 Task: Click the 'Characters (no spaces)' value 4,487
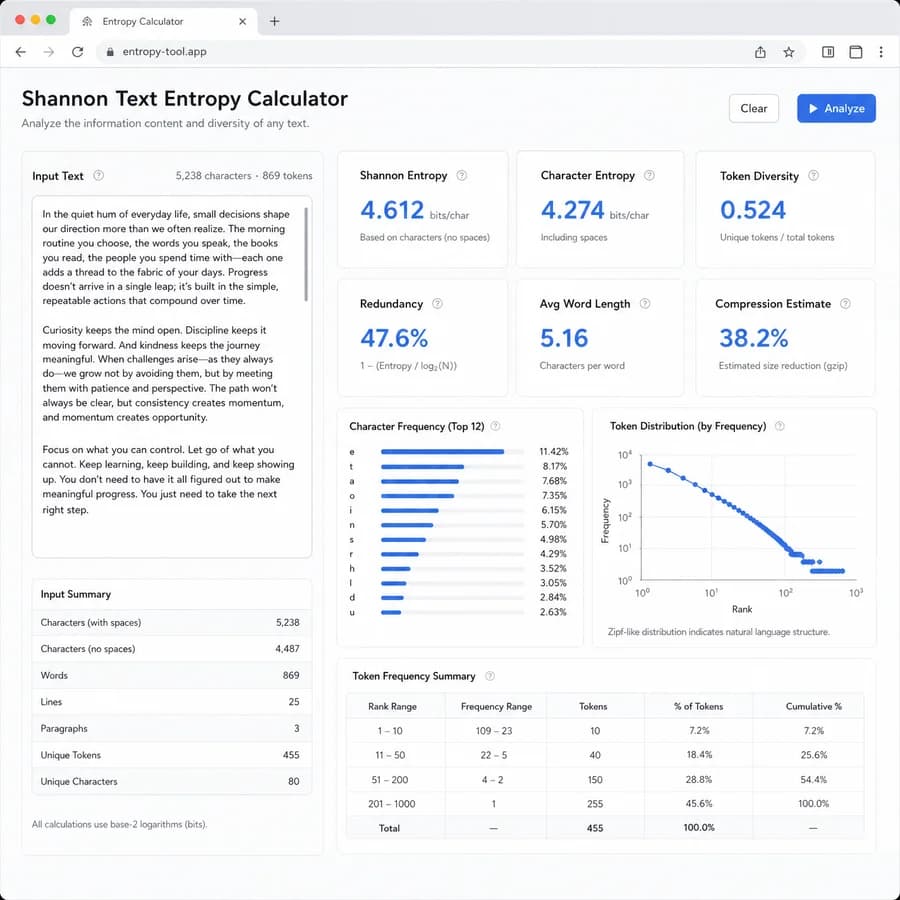pos(287,649)
